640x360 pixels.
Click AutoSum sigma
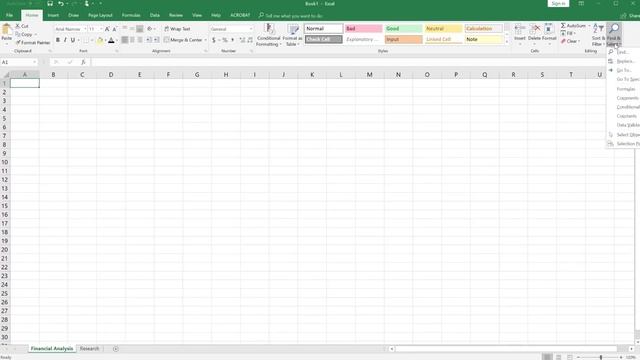(573, 26)
